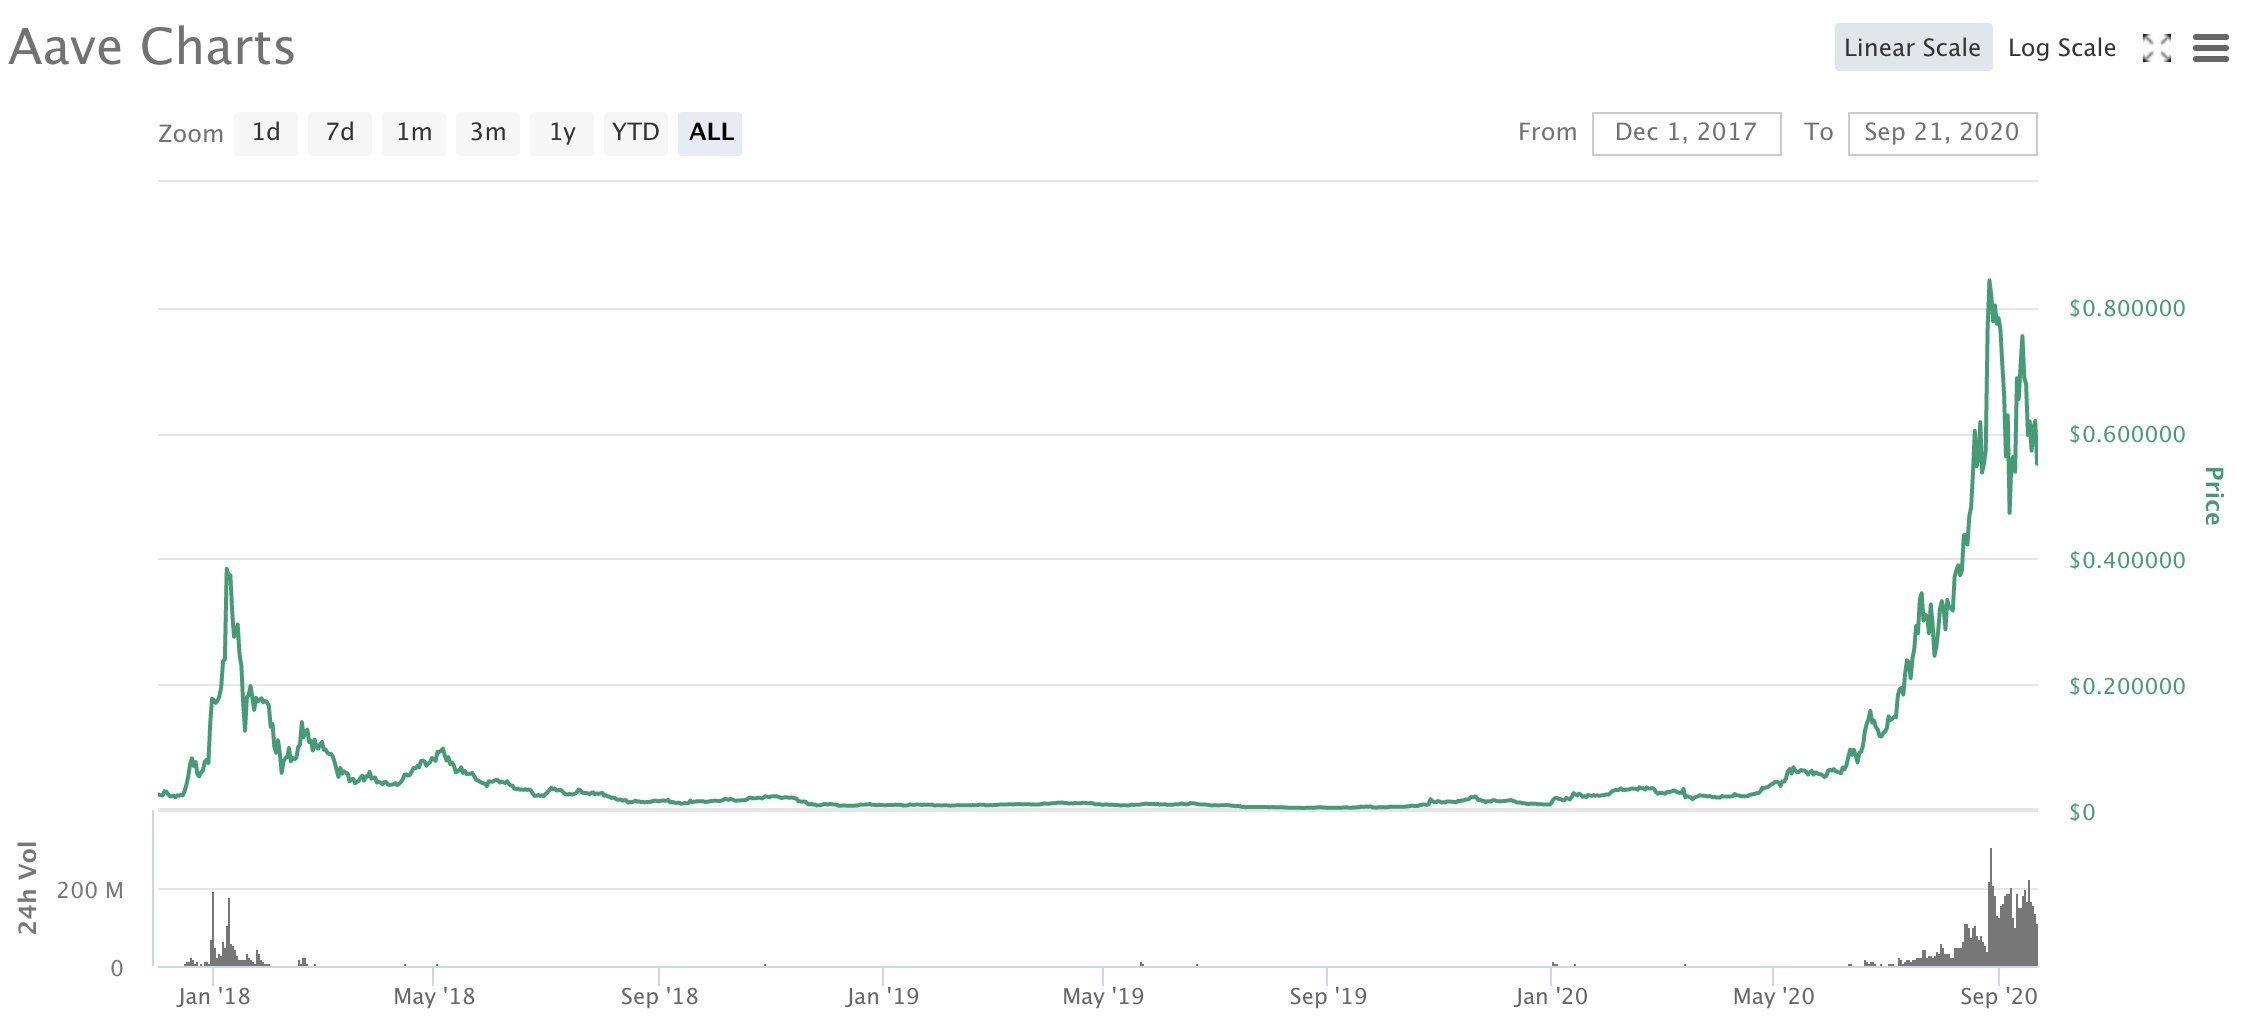This screenshot has width=2258, height=1030.
Task: Click the May '20 time axis label
Action: (x=1773, y=996)
